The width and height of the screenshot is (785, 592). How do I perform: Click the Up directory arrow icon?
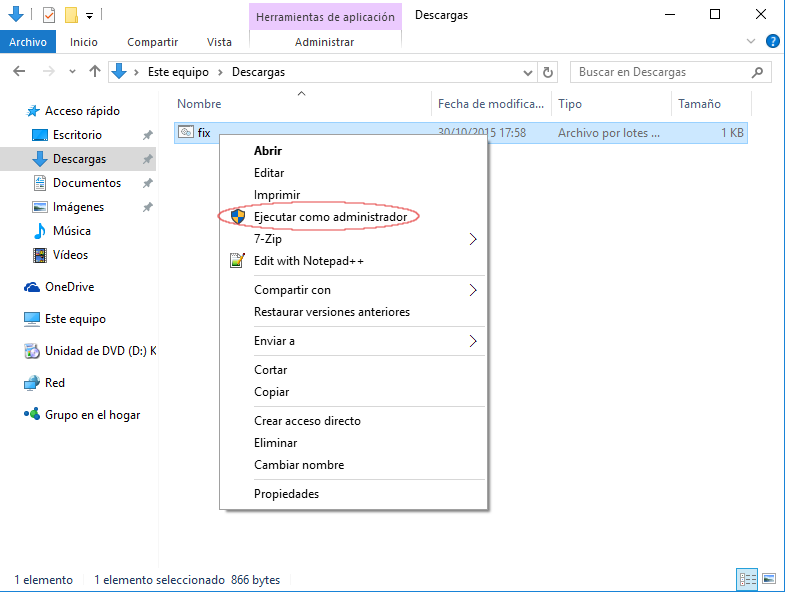point(95,72)
